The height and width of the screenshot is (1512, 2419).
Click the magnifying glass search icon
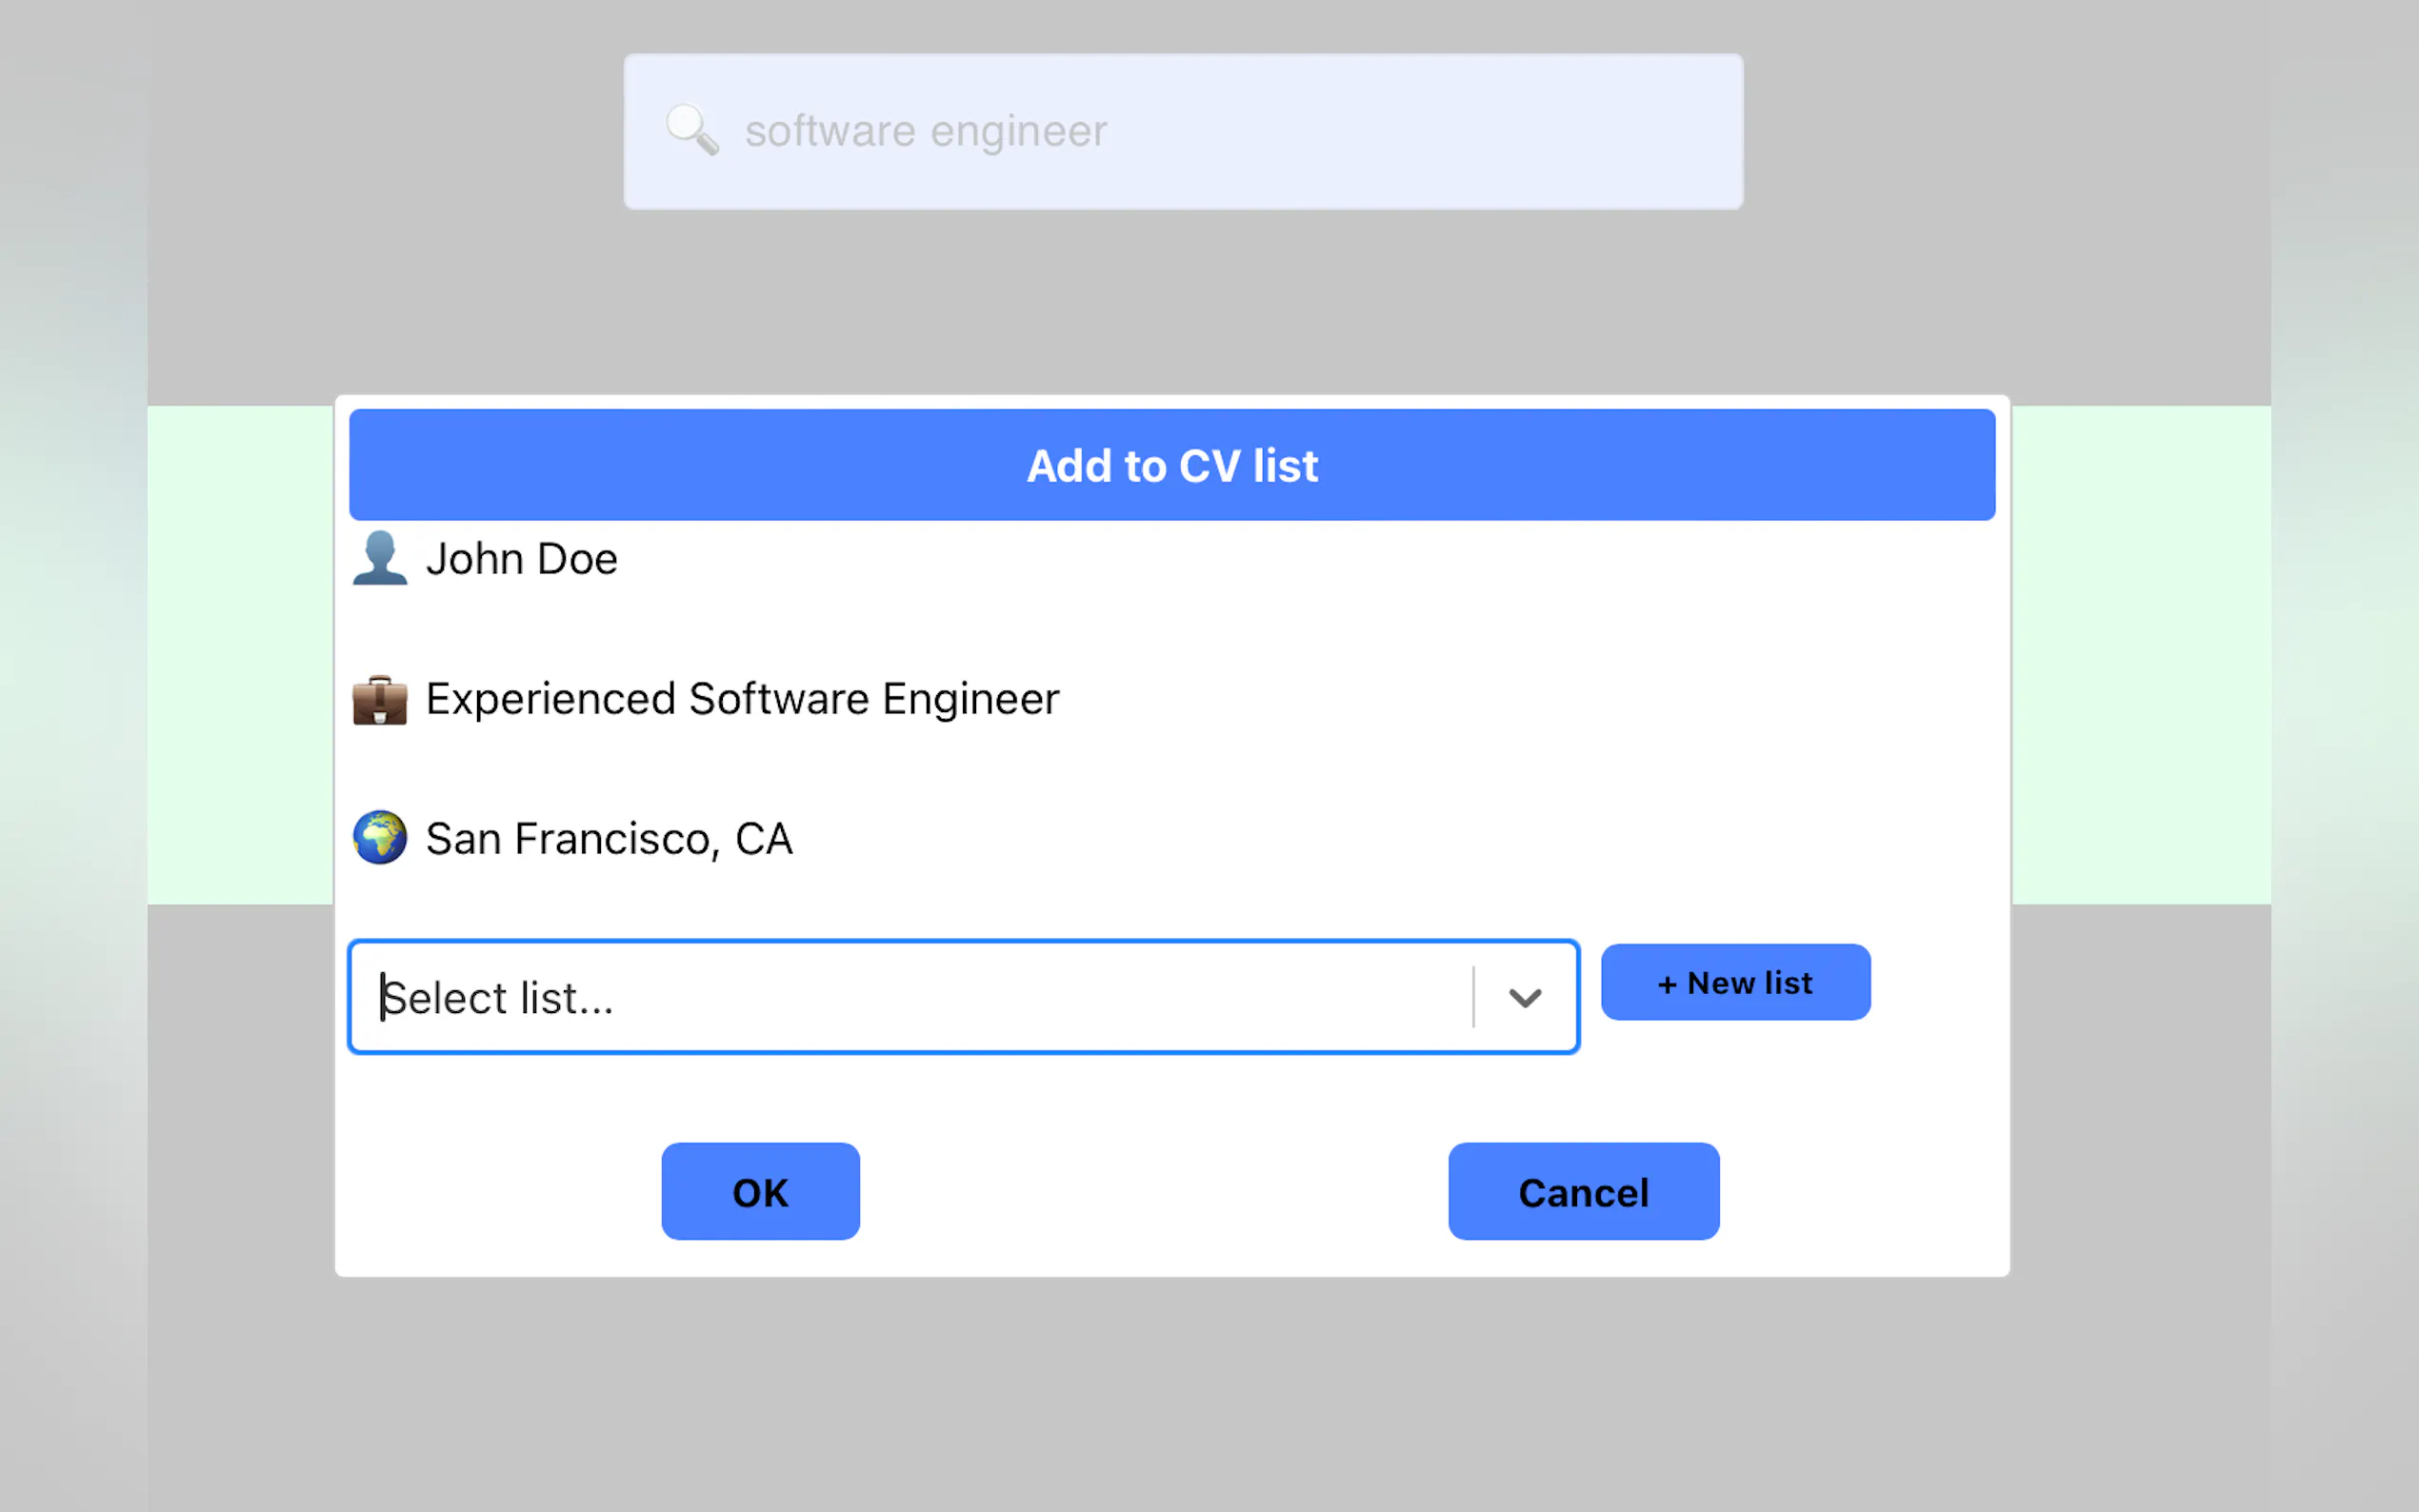coord(691,130)
